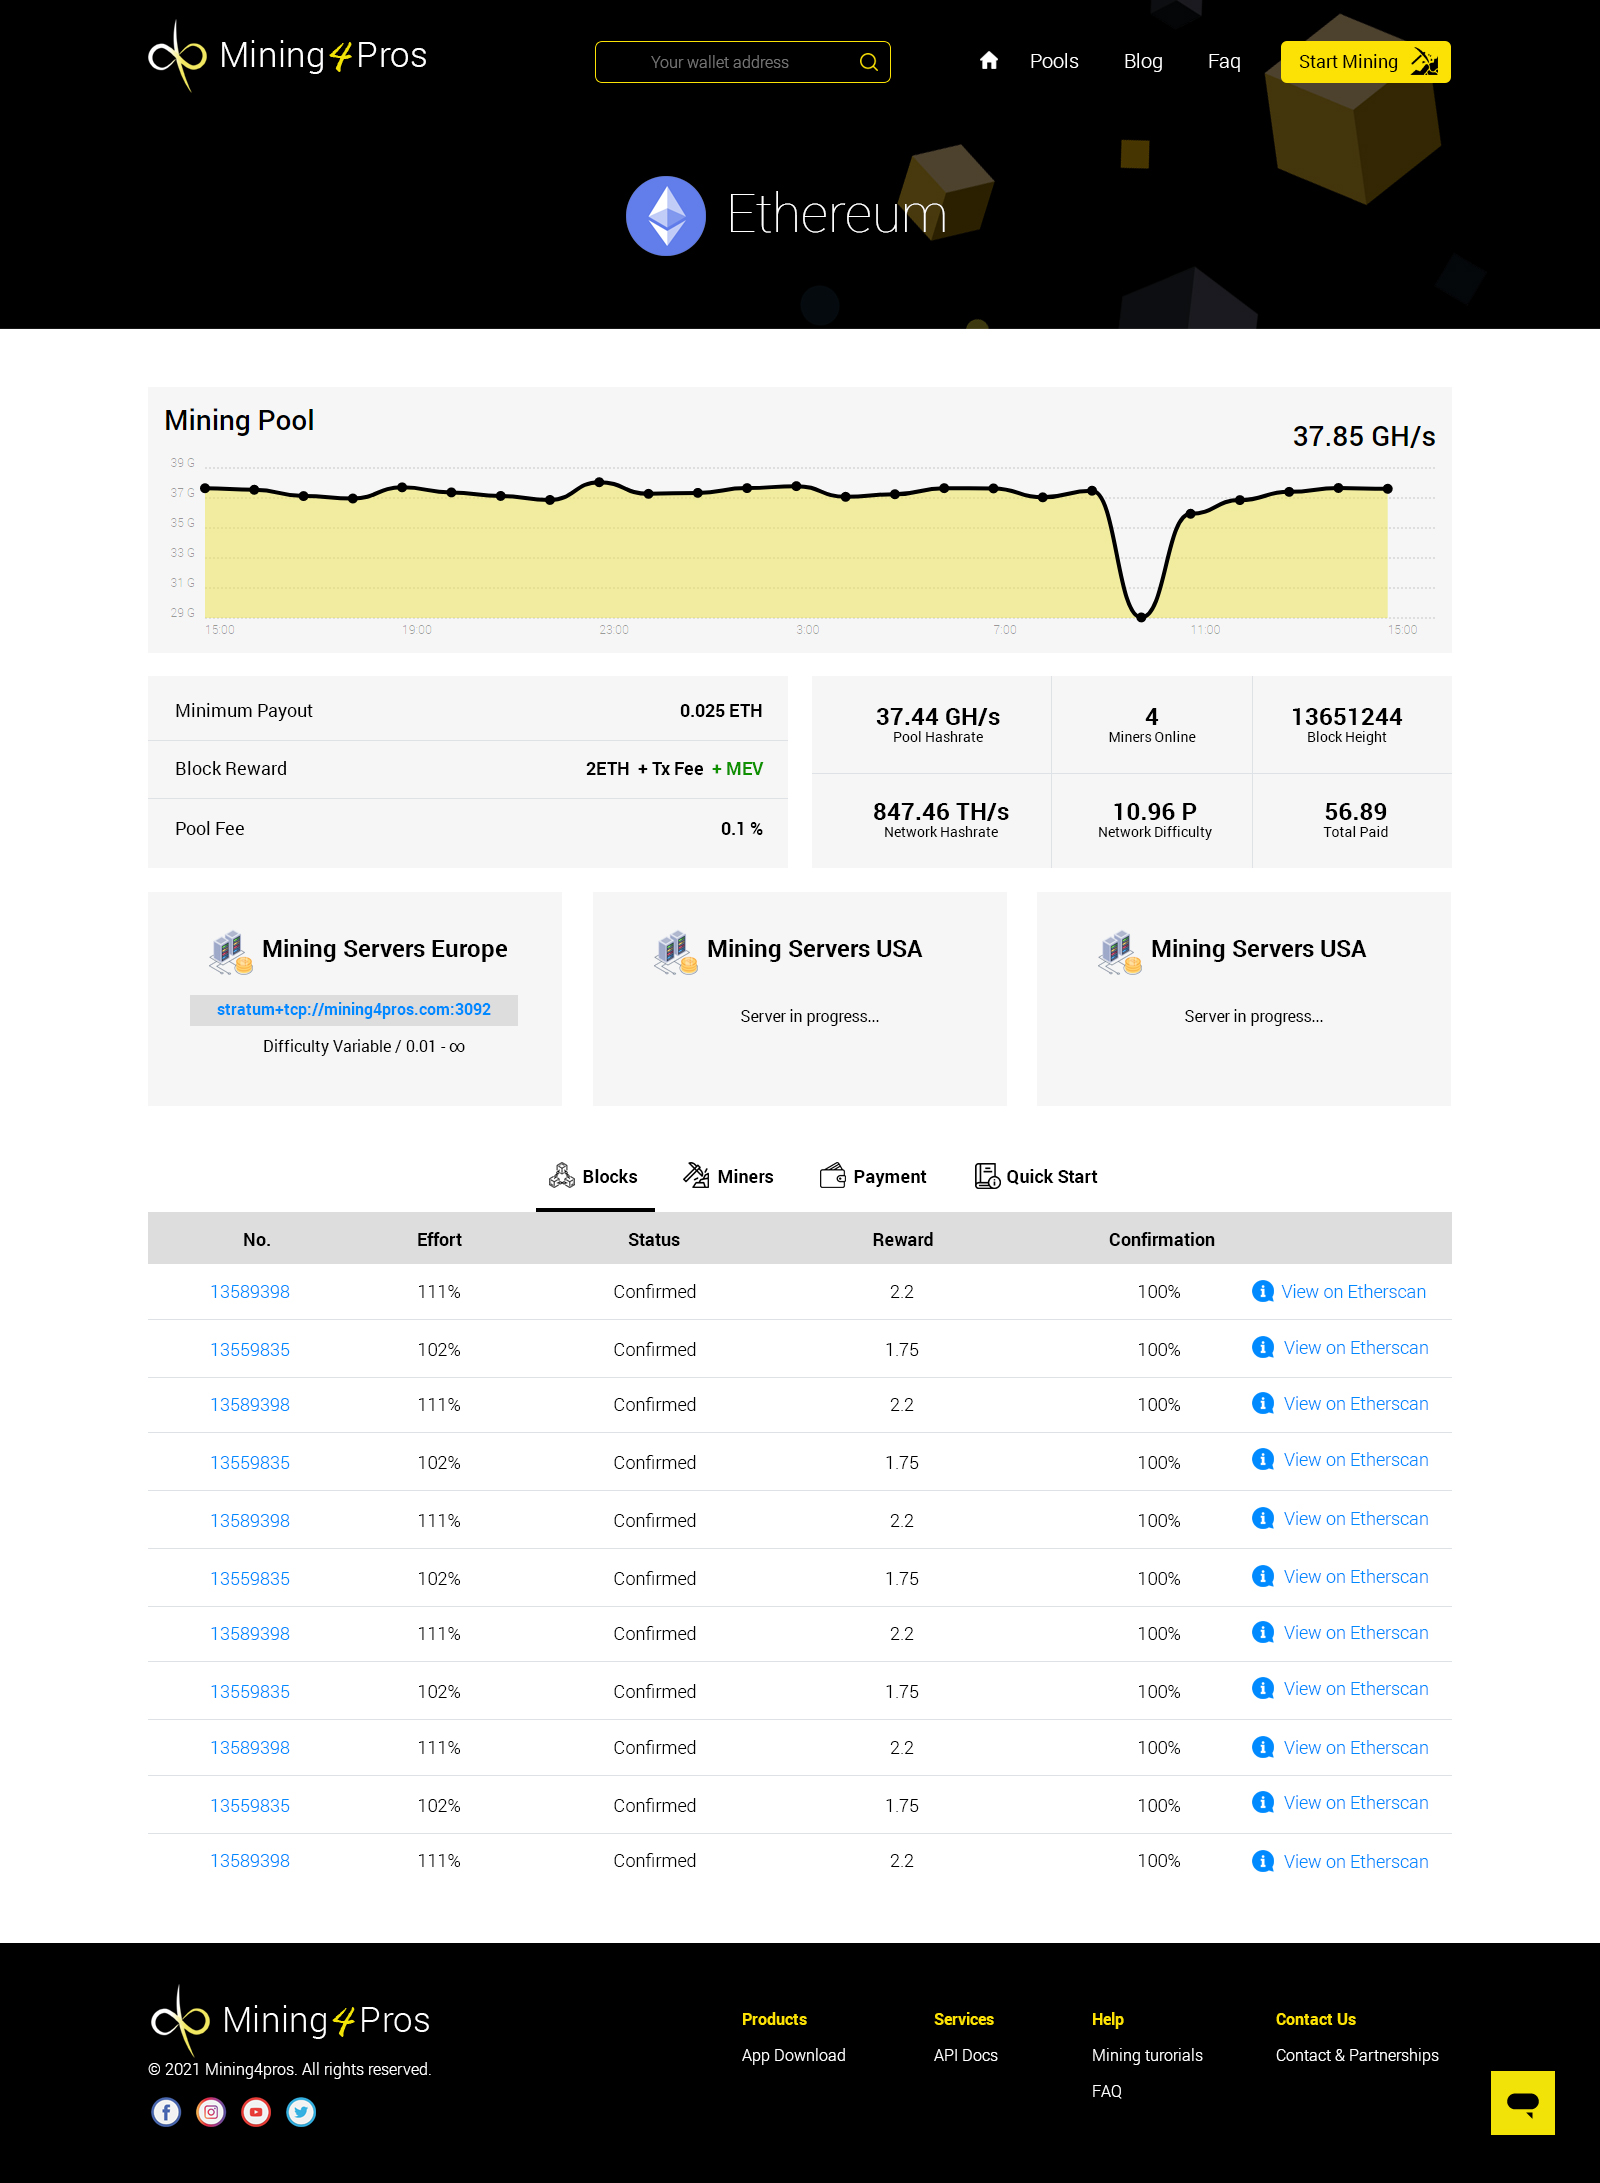The image size is (1600, 2183).
Task: Switch to the Payment tab
Action: [x=873, y=1176]
